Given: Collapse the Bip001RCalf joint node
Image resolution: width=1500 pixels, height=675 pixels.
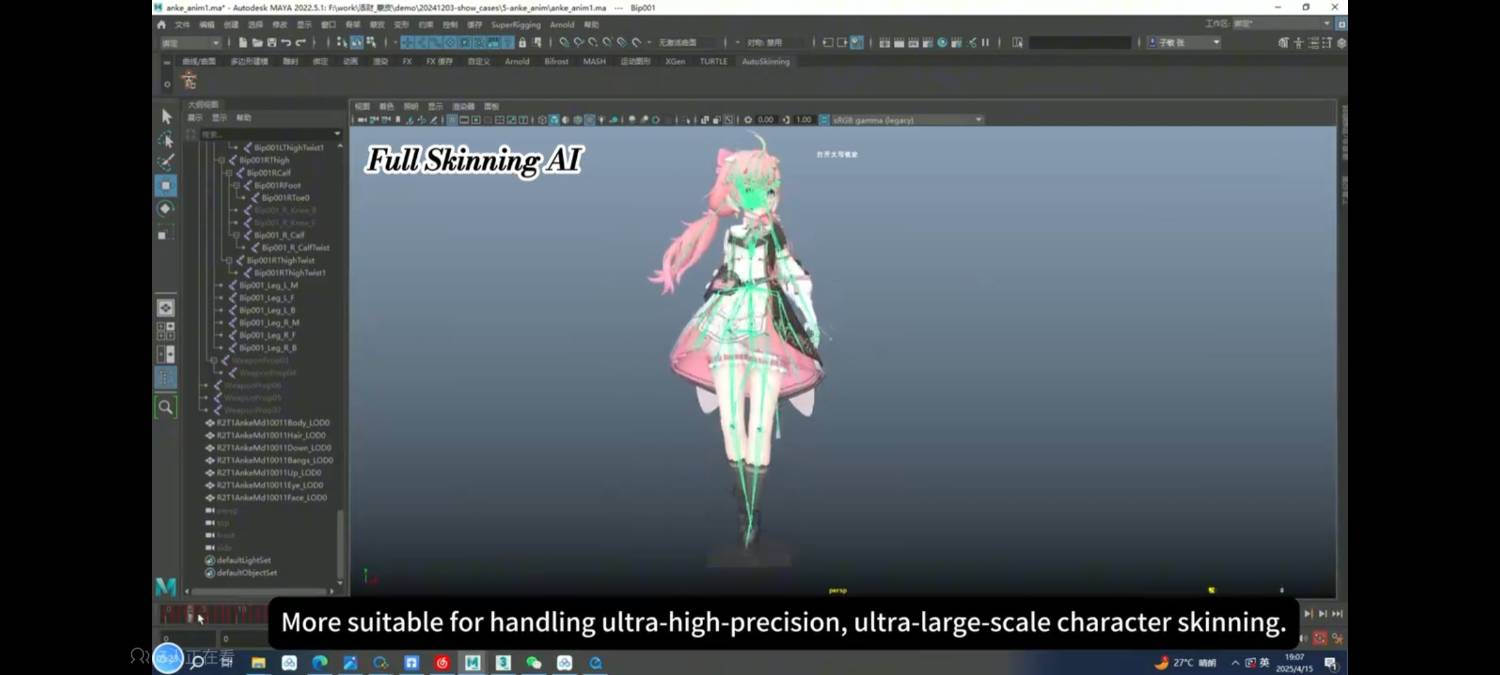Looking at the screenshot, I should click(x=229, y=173).
